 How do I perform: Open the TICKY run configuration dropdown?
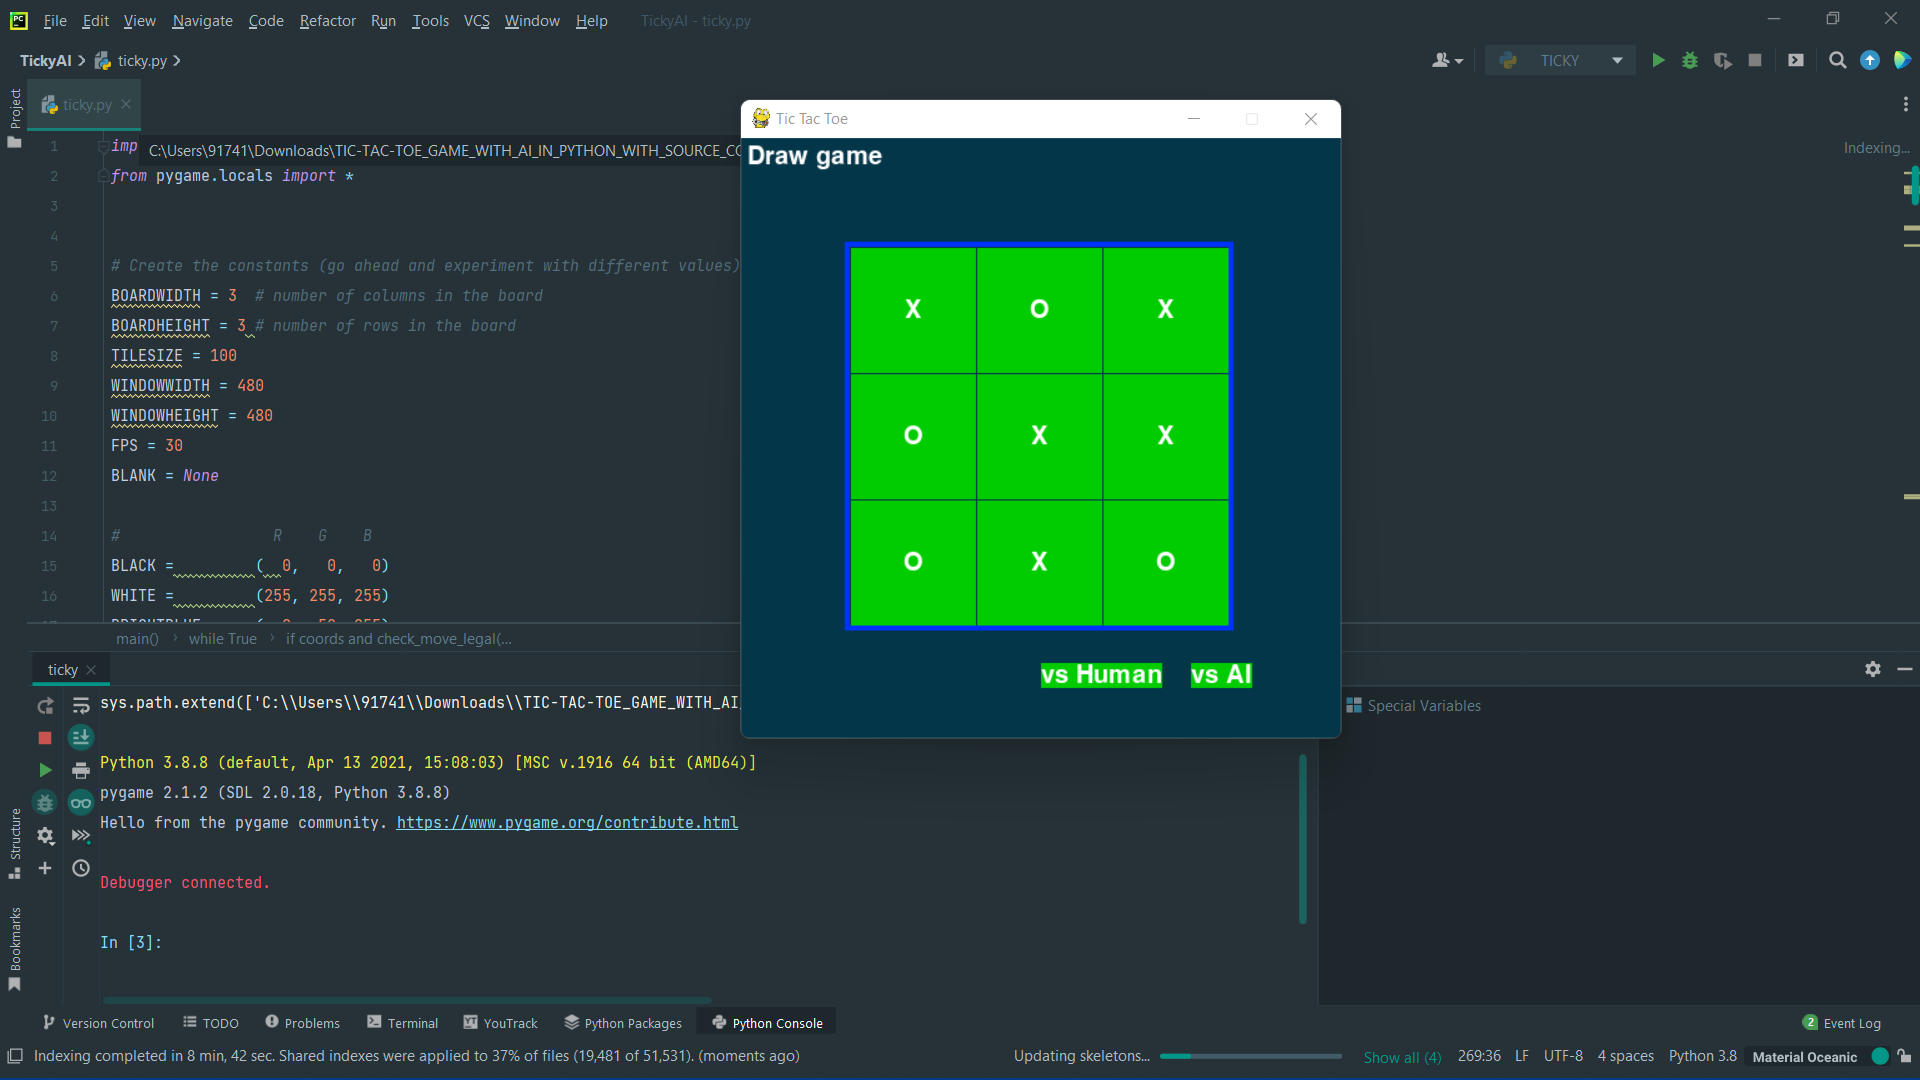[x=1561, y=61]
